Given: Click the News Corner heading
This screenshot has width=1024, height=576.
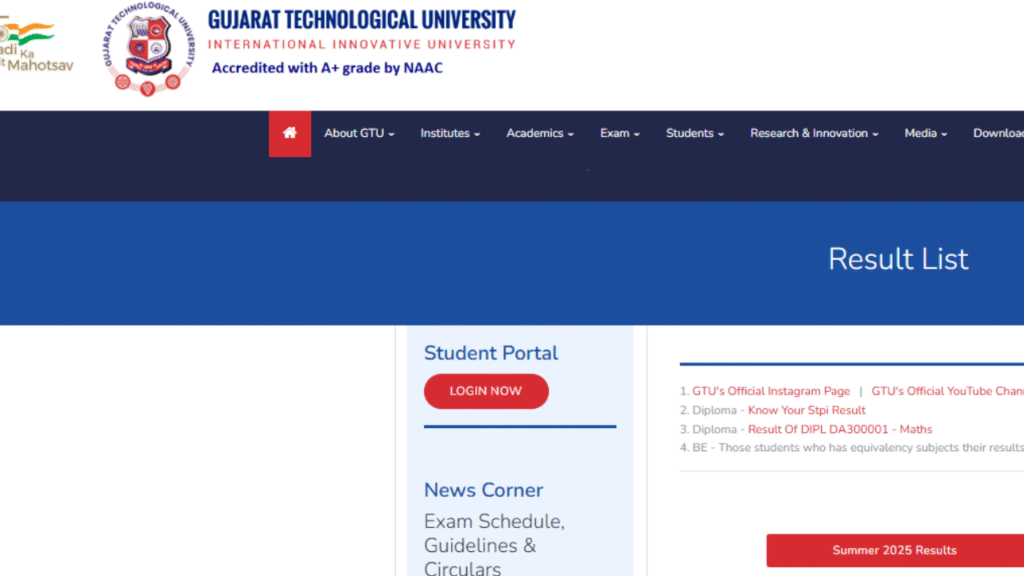Looking at the screenshot, I should 483,490.
